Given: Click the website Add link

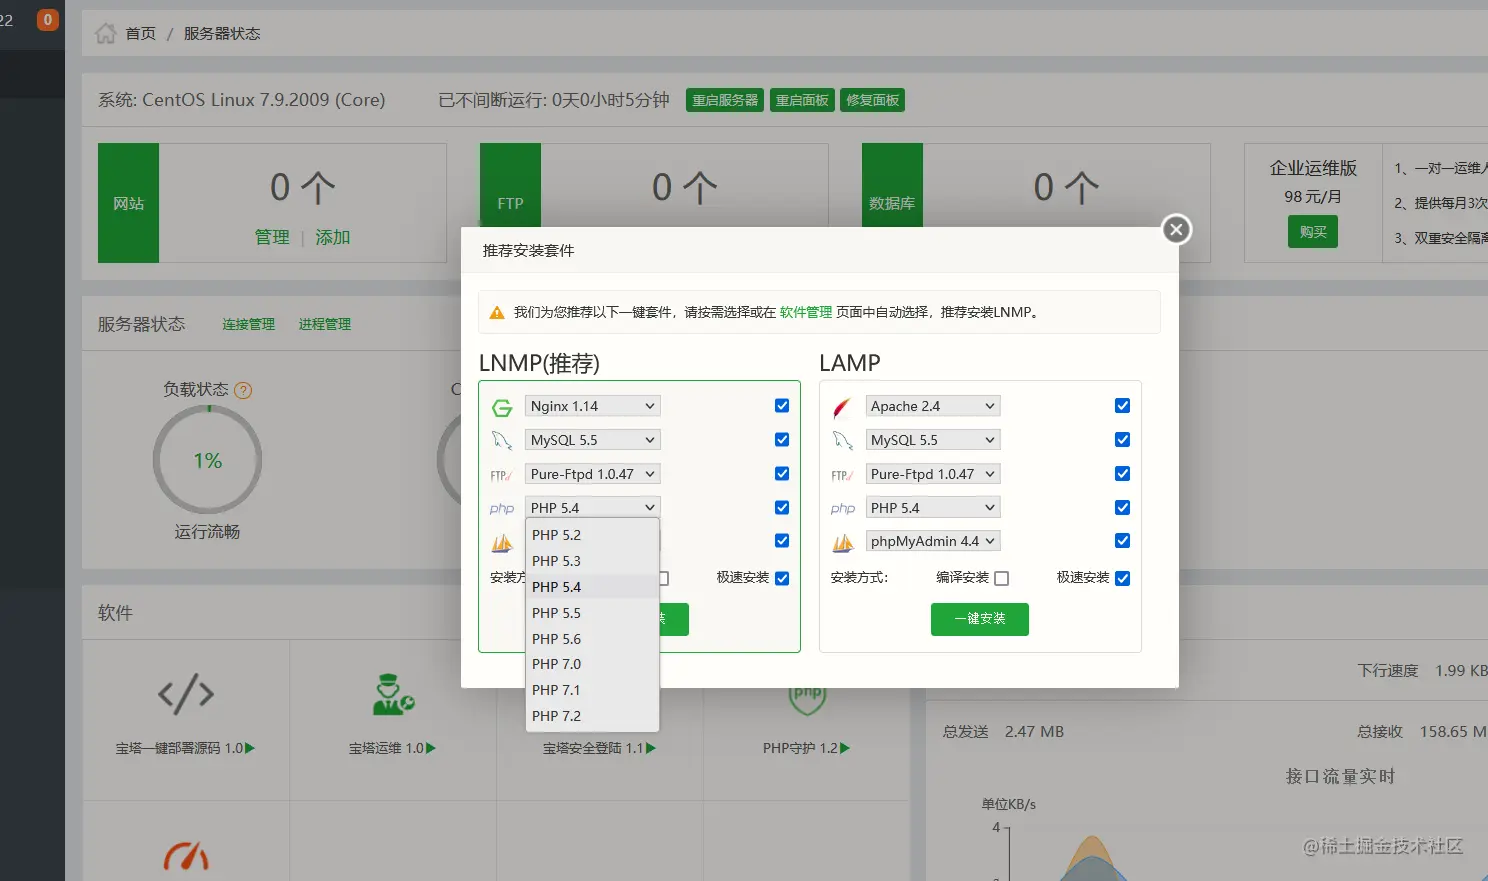Looking at the screenshot, I should pos(333,237).
